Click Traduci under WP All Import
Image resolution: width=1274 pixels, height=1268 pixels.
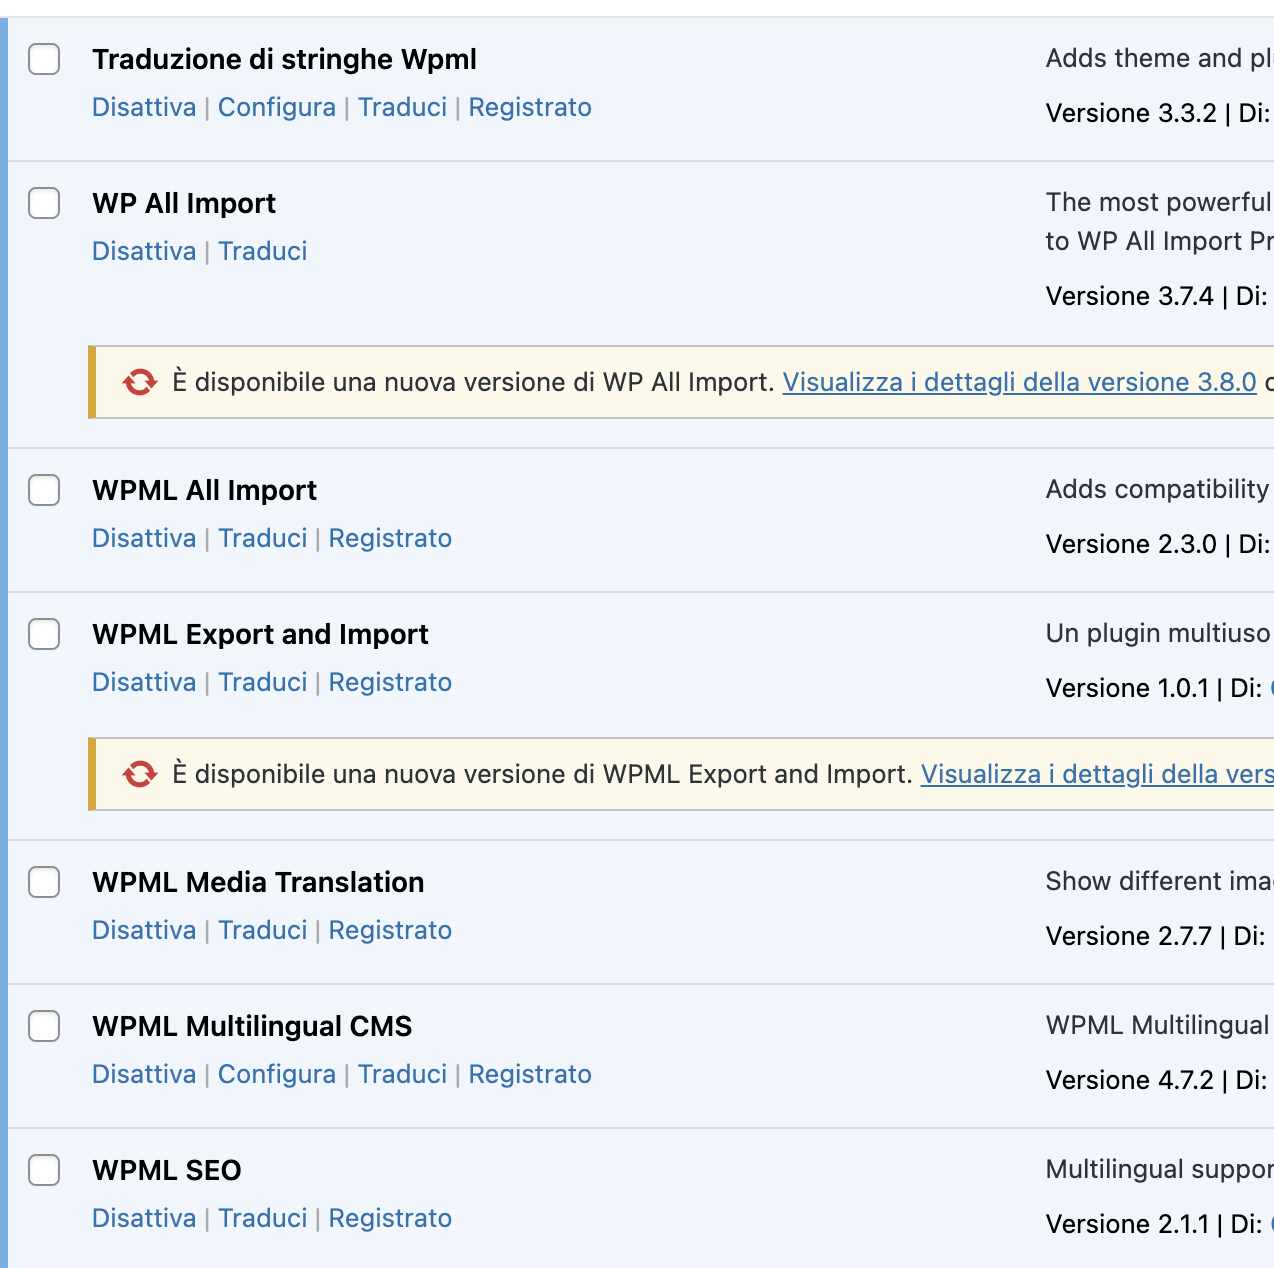pyautogui.click(x=263, y=251)
